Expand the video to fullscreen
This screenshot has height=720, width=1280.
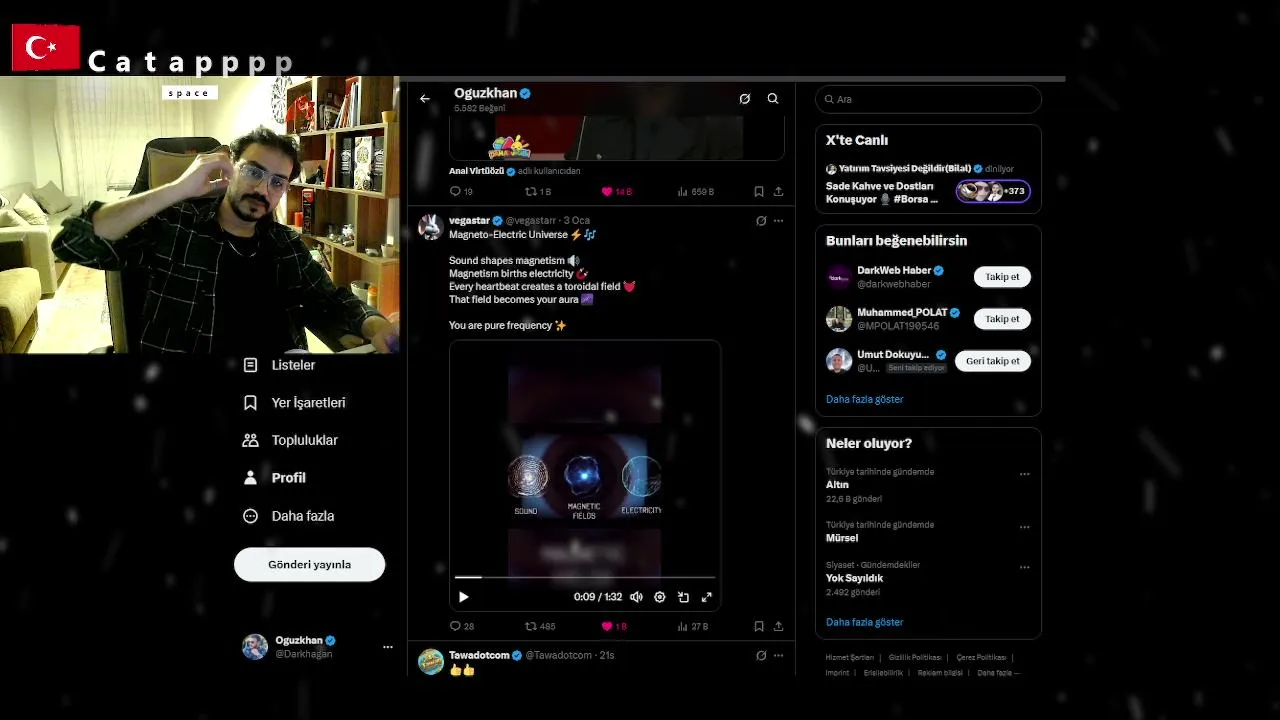[707, 597]
